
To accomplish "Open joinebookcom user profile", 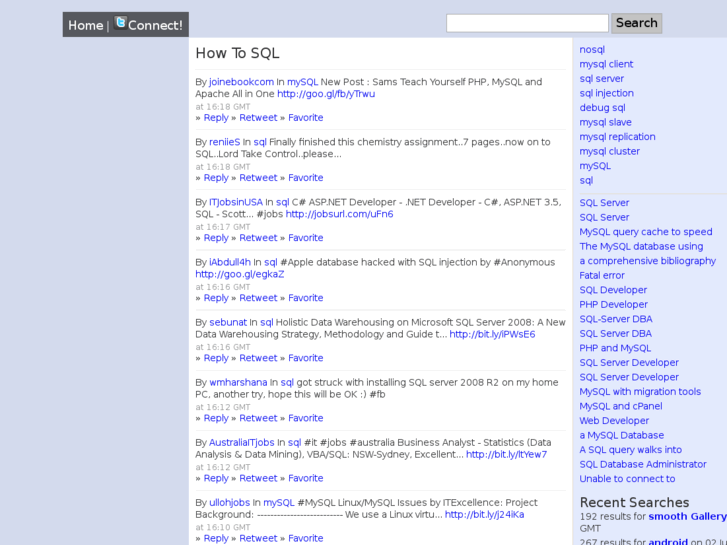I will (241, 82).
